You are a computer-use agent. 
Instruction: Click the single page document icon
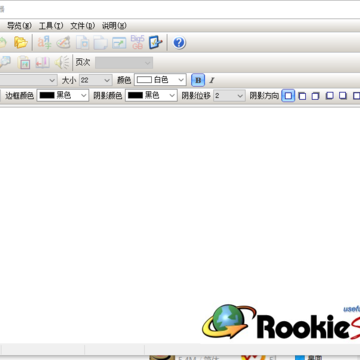point(82,43)
